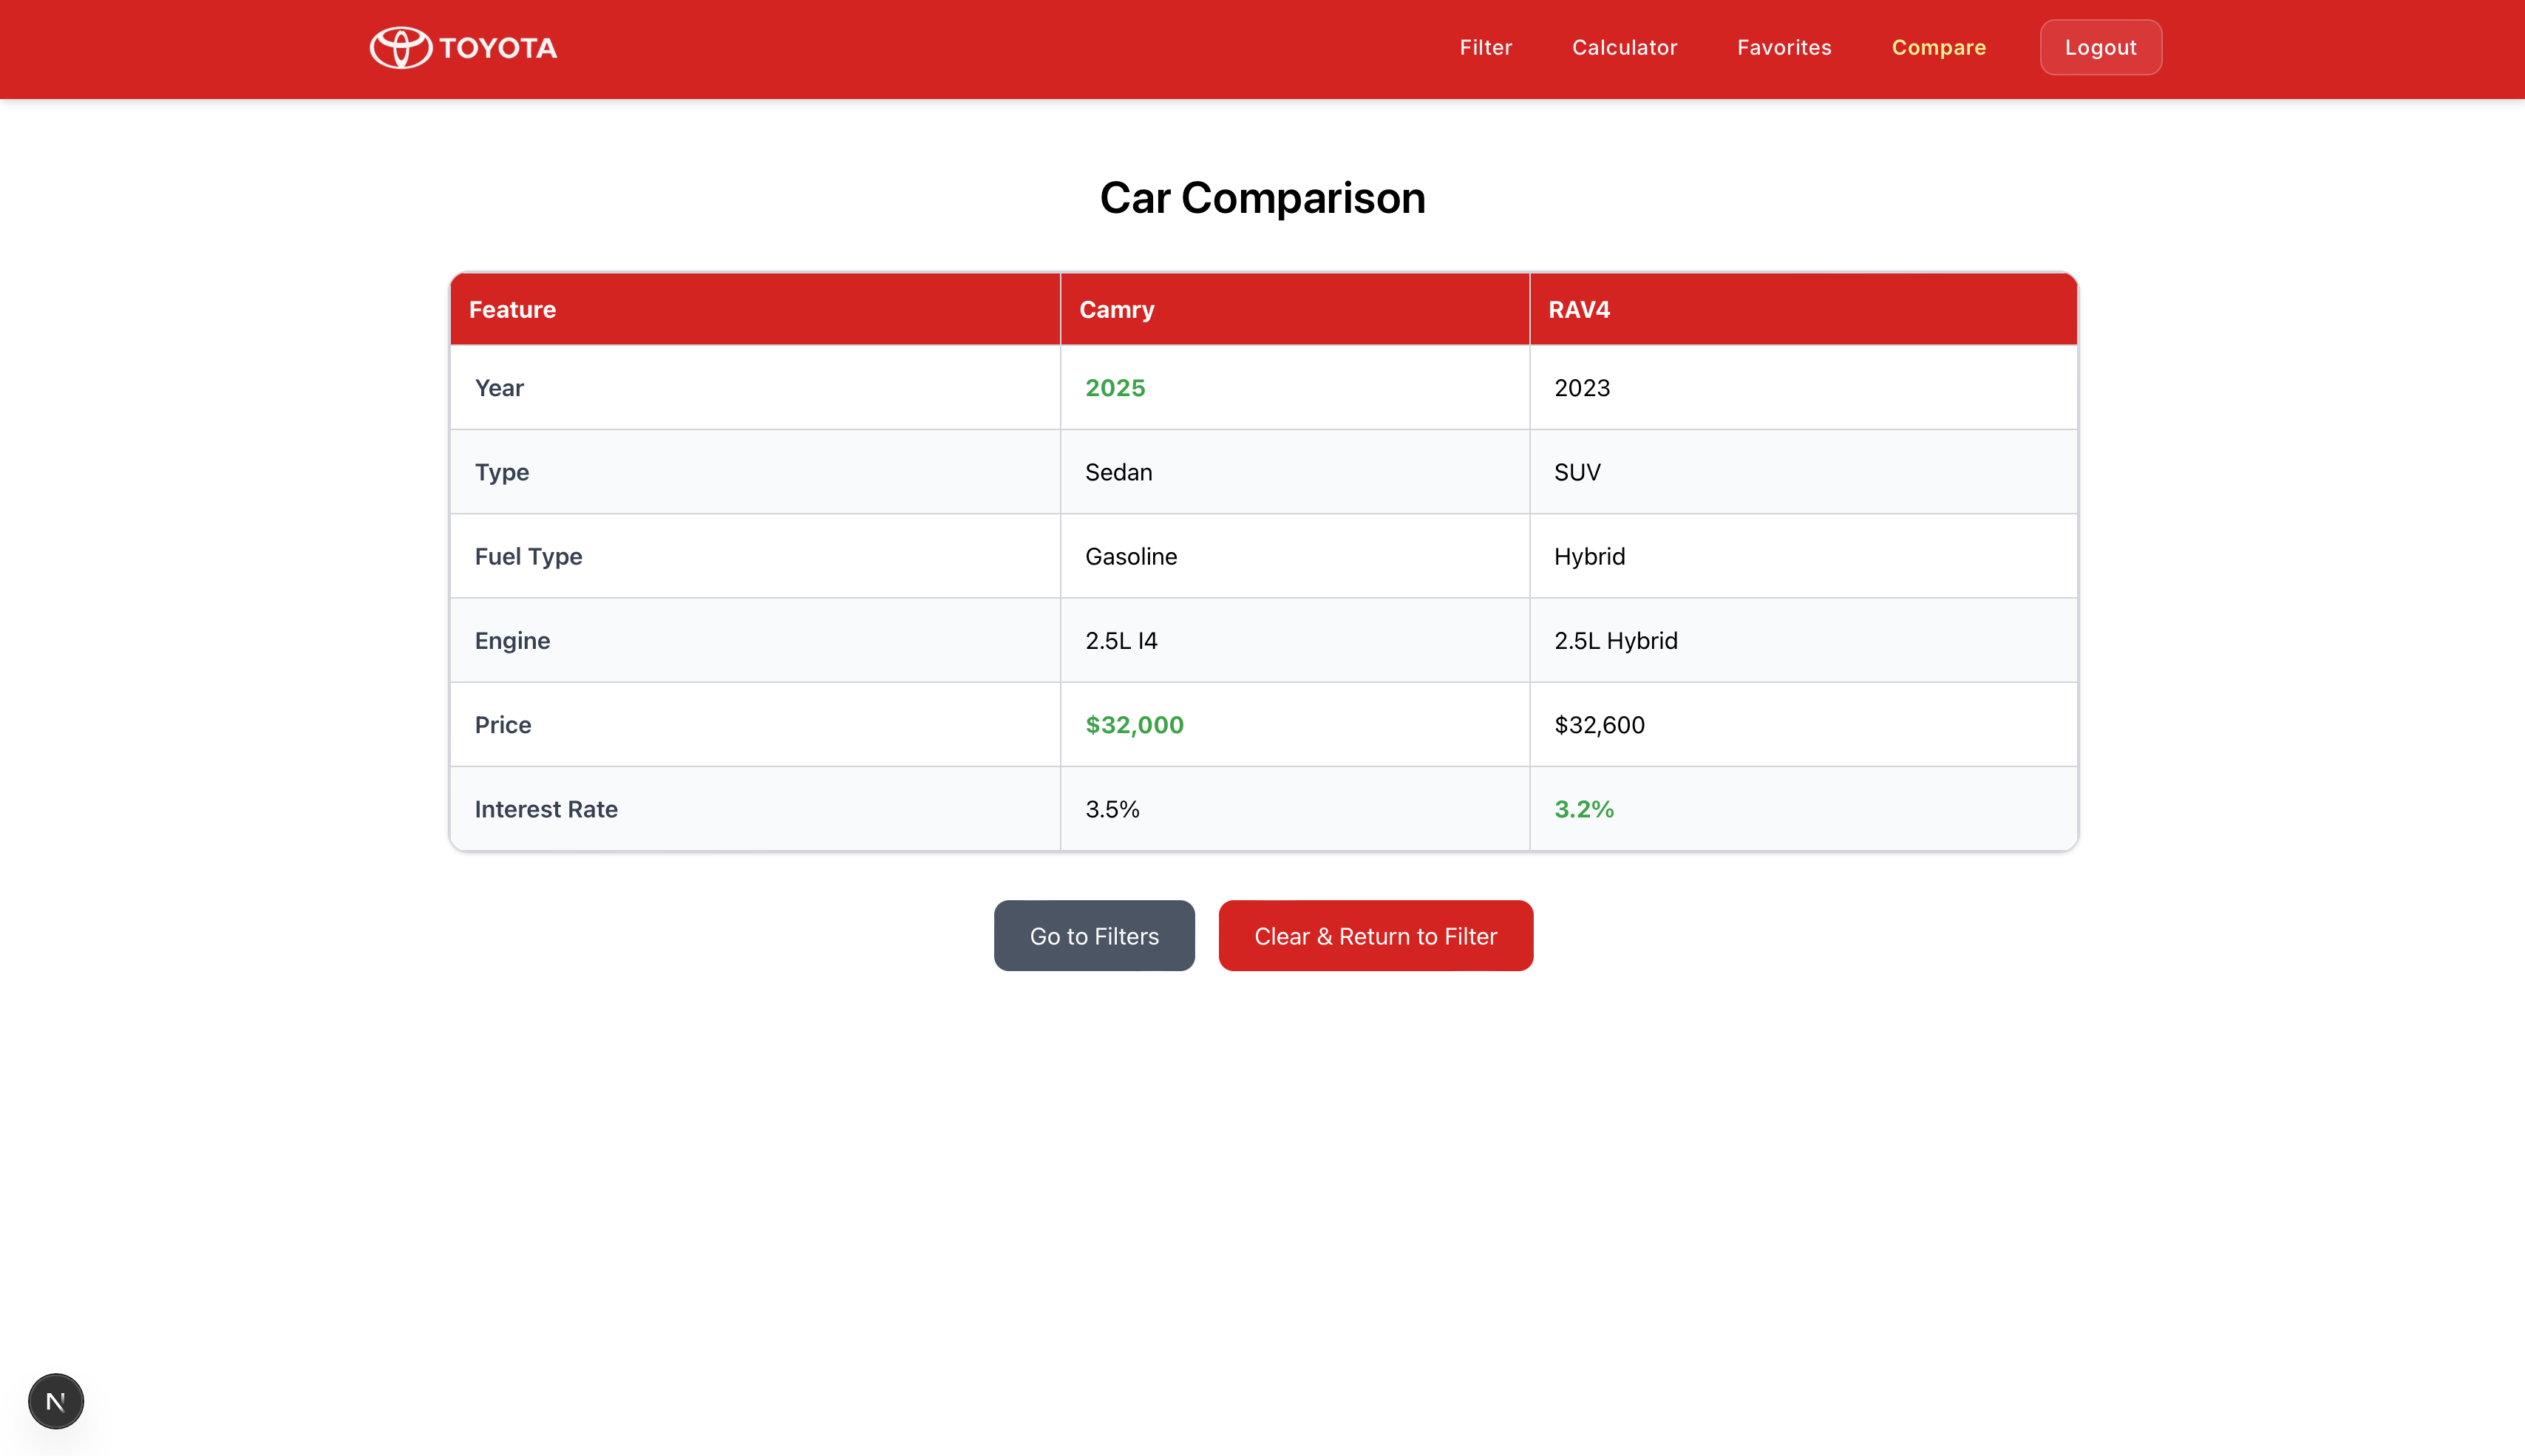Click the $32,000 Camry price
The image size is (2525, 1456).
1134,725
